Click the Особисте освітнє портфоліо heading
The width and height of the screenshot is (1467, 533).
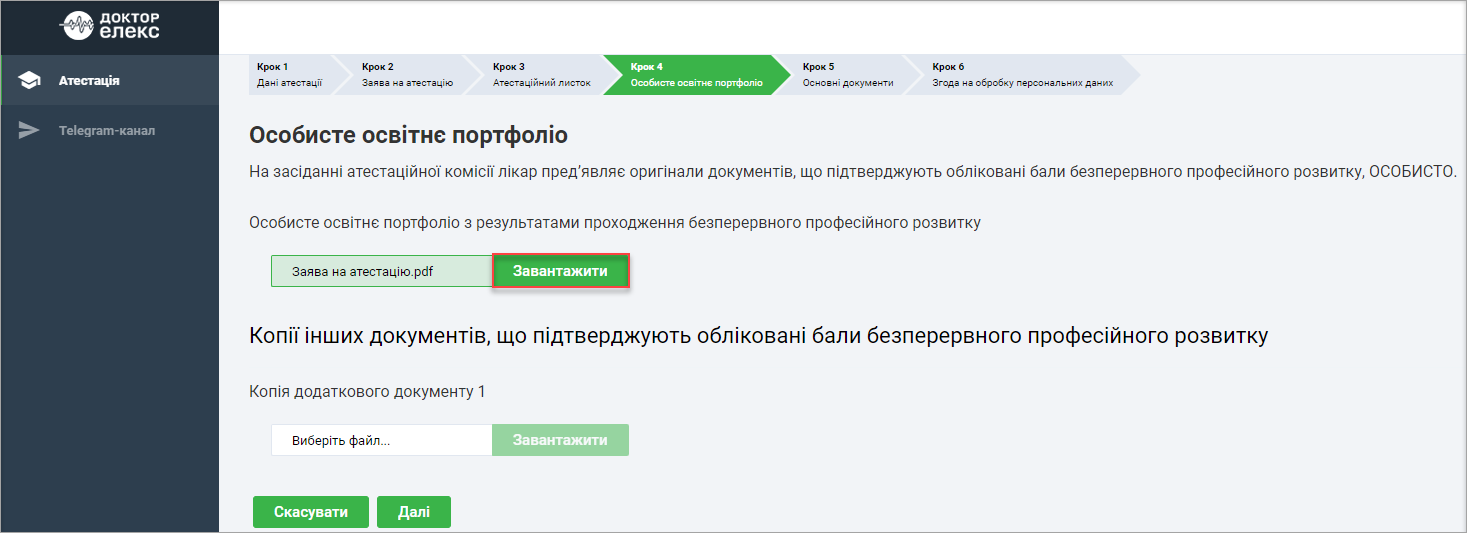point(408,135)
